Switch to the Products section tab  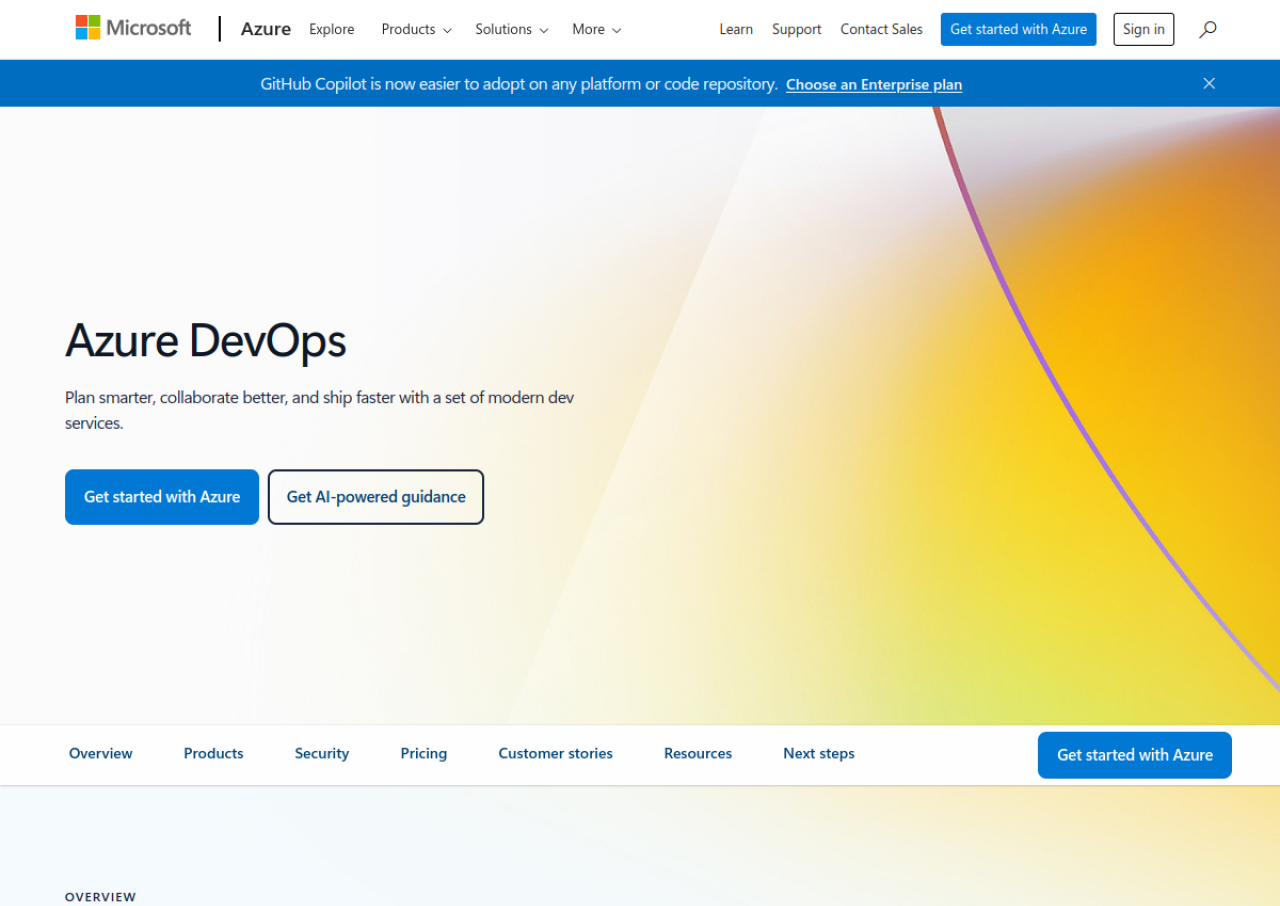(214, 754)
